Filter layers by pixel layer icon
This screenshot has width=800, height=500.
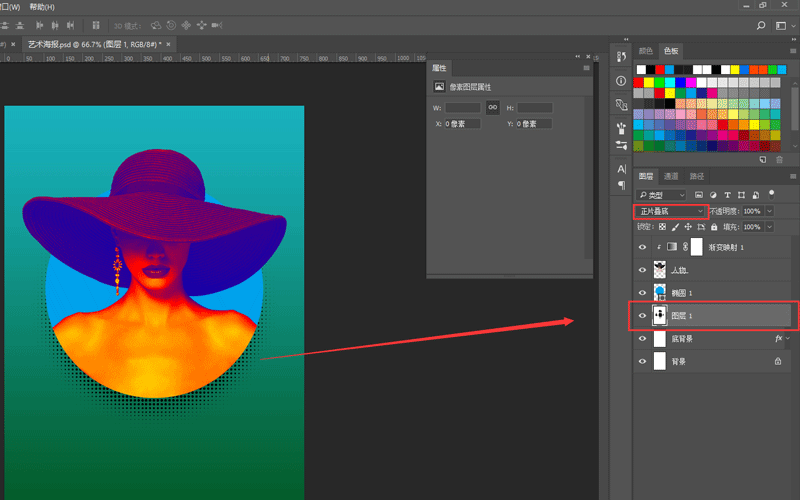699,195
